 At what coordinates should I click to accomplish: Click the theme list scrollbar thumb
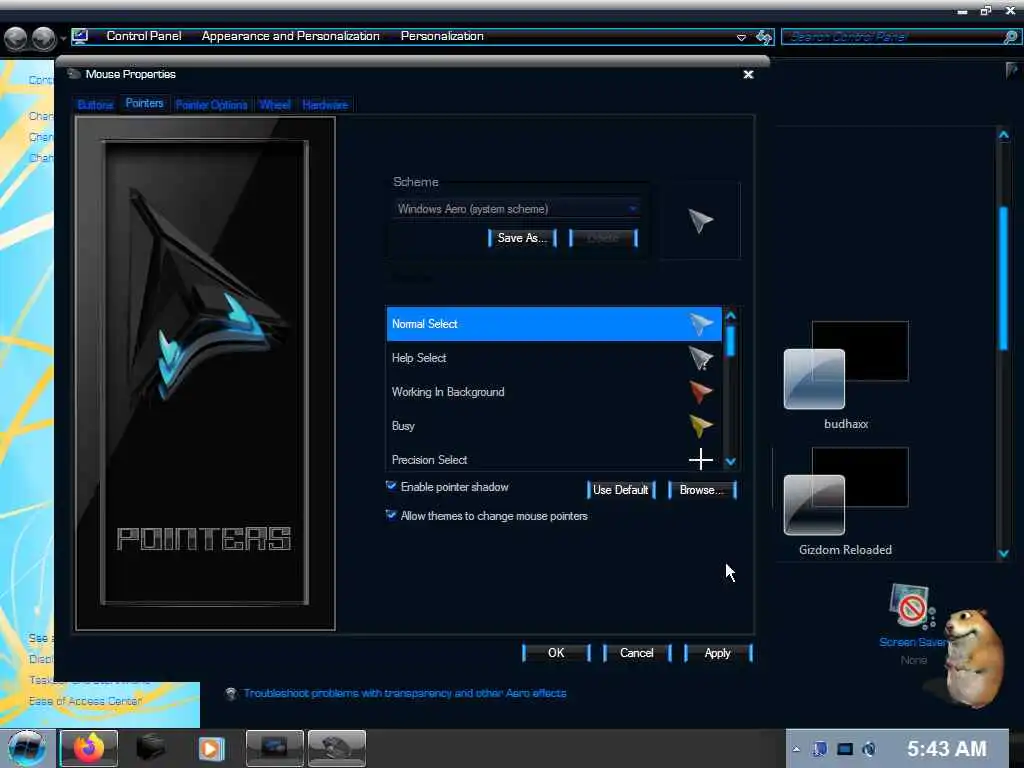click(x=1004, y=278)
